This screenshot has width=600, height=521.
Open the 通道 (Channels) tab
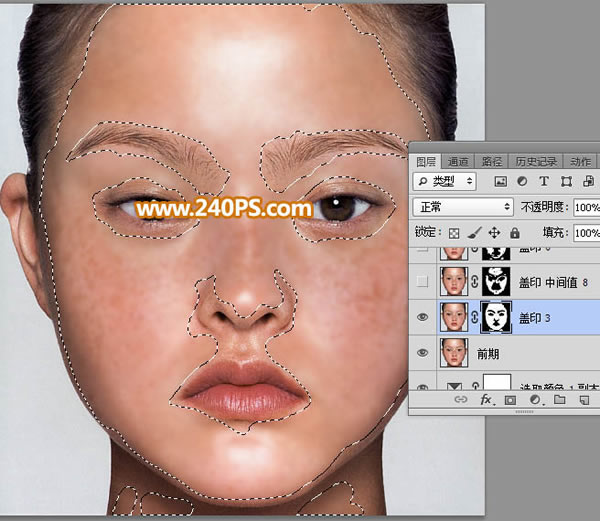pos(458,162)
